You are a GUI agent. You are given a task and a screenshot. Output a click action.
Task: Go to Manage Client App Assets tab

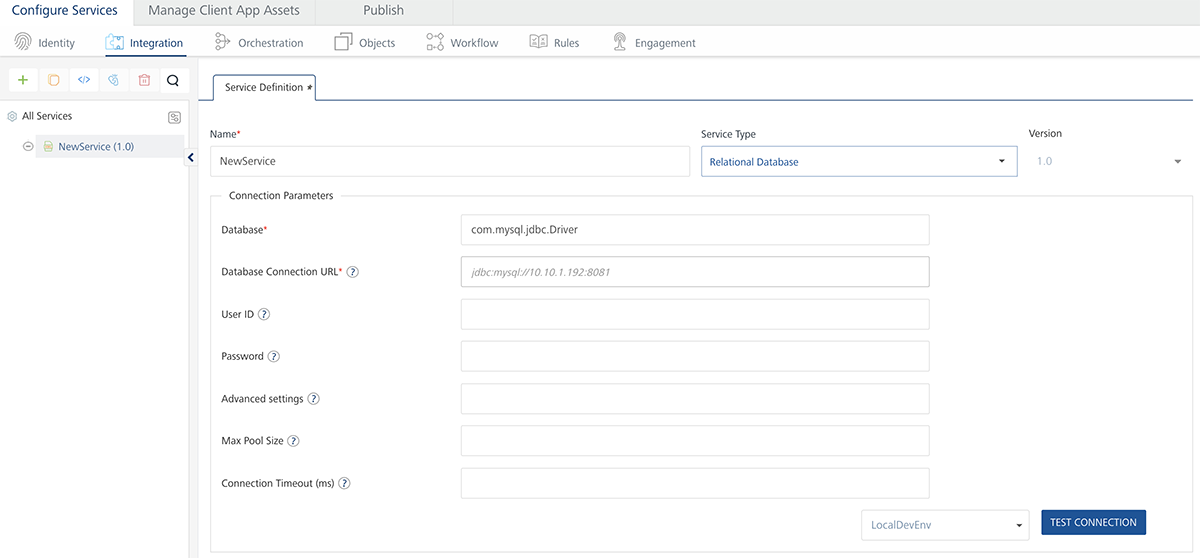(x=224, y=11)
